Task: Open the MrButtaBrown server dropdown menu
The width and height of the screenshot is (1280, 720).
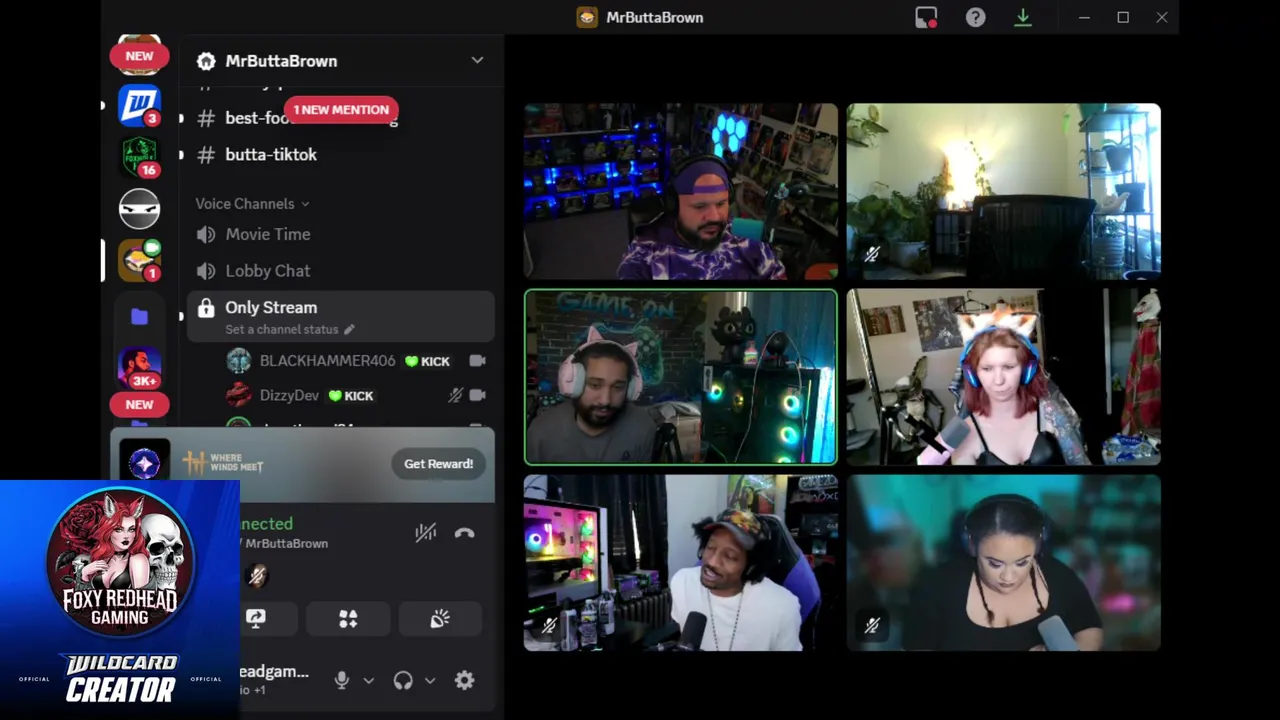Action: click(x=477, y=60)
